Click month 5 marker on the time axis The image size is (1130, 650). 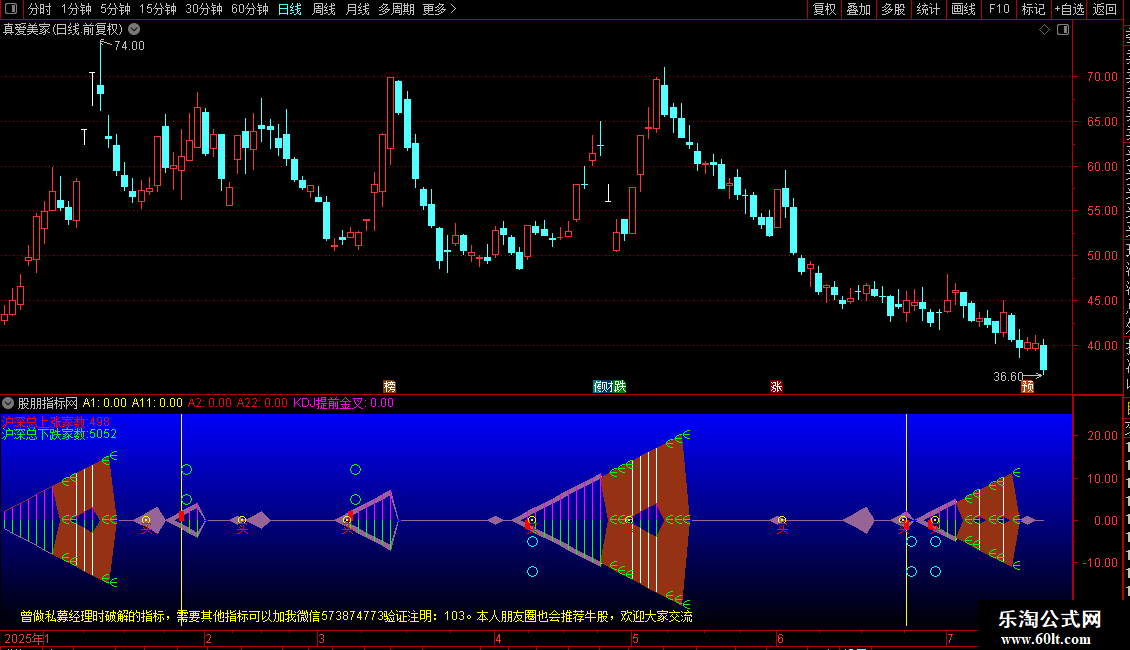tap(635, 638)
